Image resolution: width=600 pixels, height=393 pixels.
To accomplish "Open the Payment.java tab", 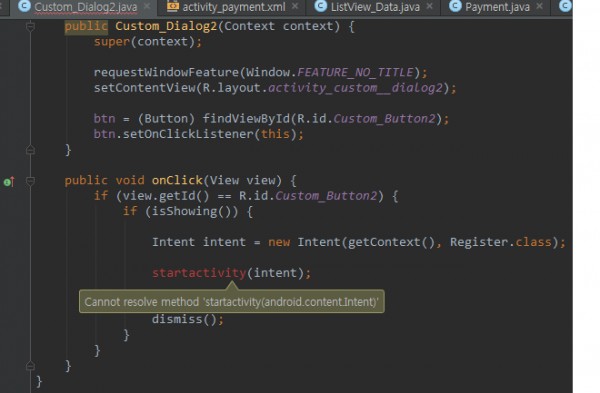I will (x=497, y=7).
